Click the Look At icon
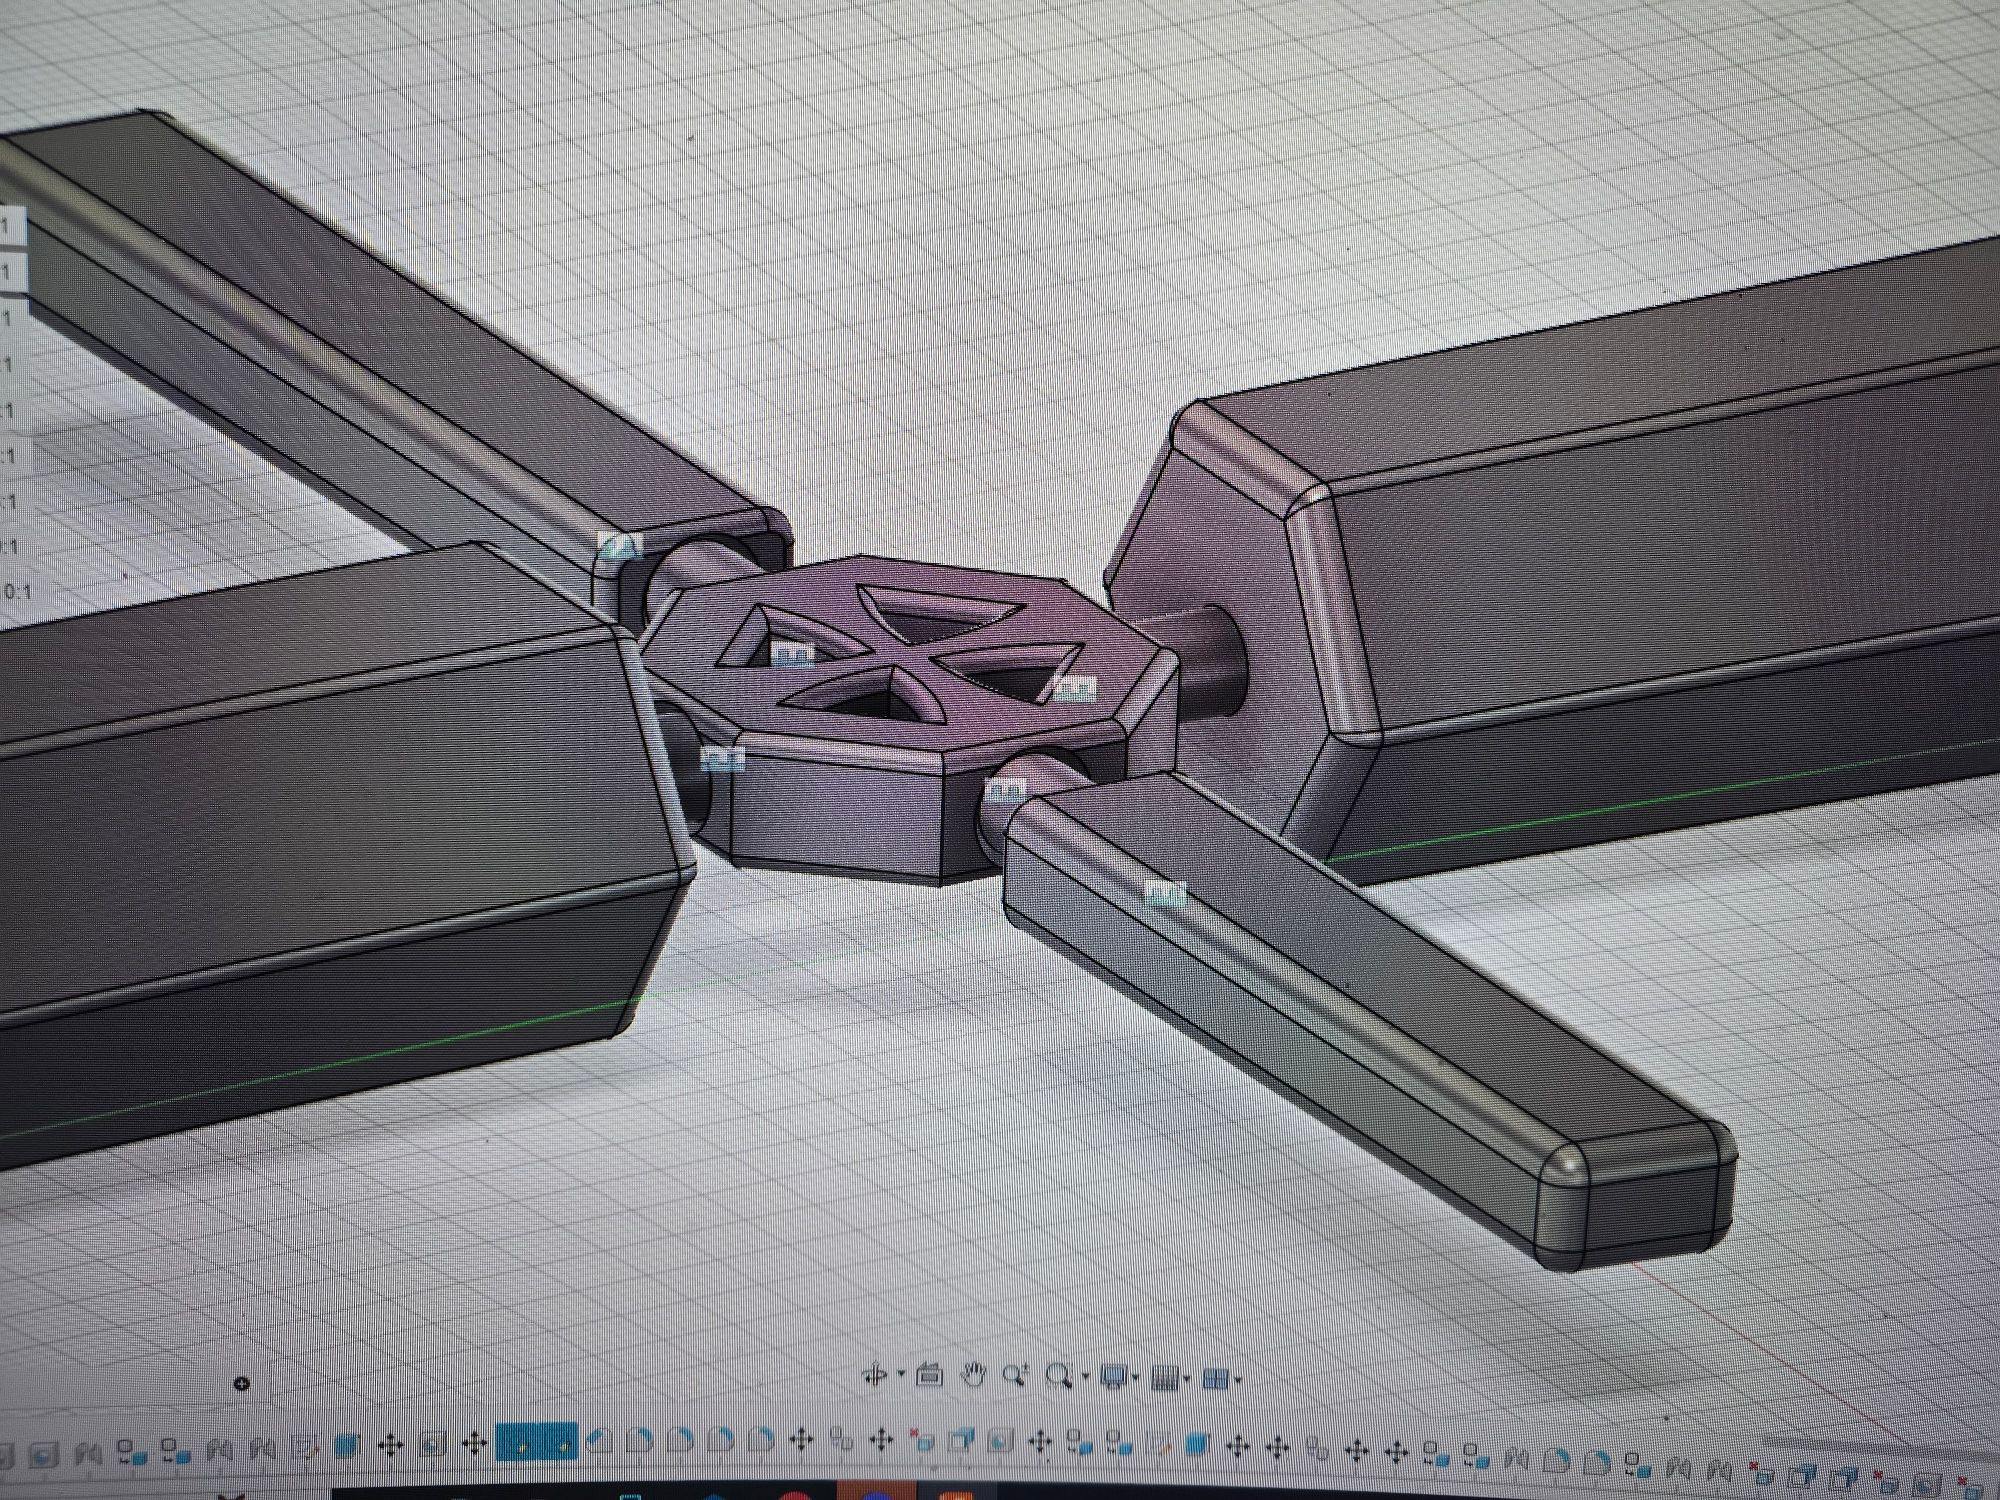Viewport: 2000px width, 1500px height. point(930,1376)
